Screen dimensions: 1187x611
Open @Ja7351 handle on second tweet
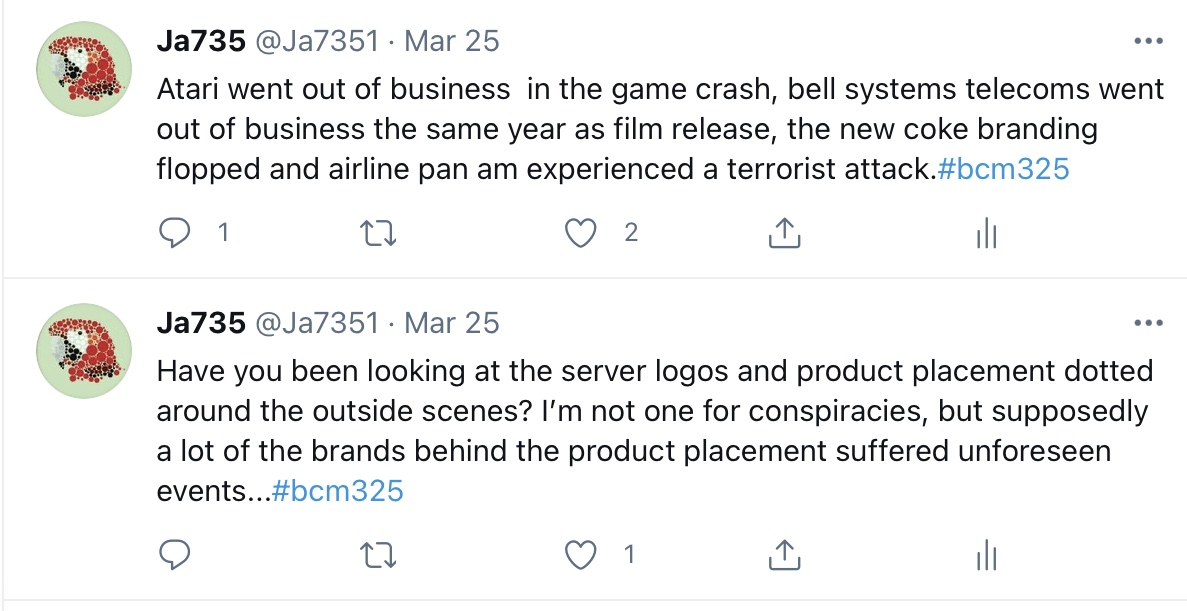point(317,323)
